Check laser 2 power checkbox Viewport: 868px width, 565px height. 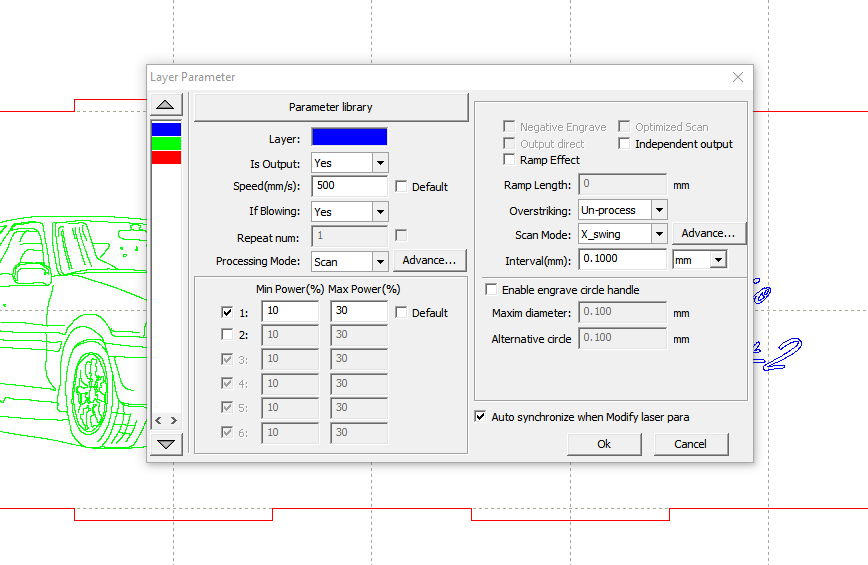click(227, 335)
